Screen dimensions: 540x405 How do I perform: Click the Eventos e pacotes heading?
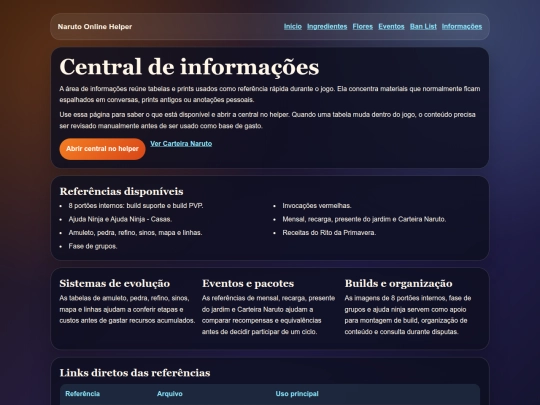[248, 283]
